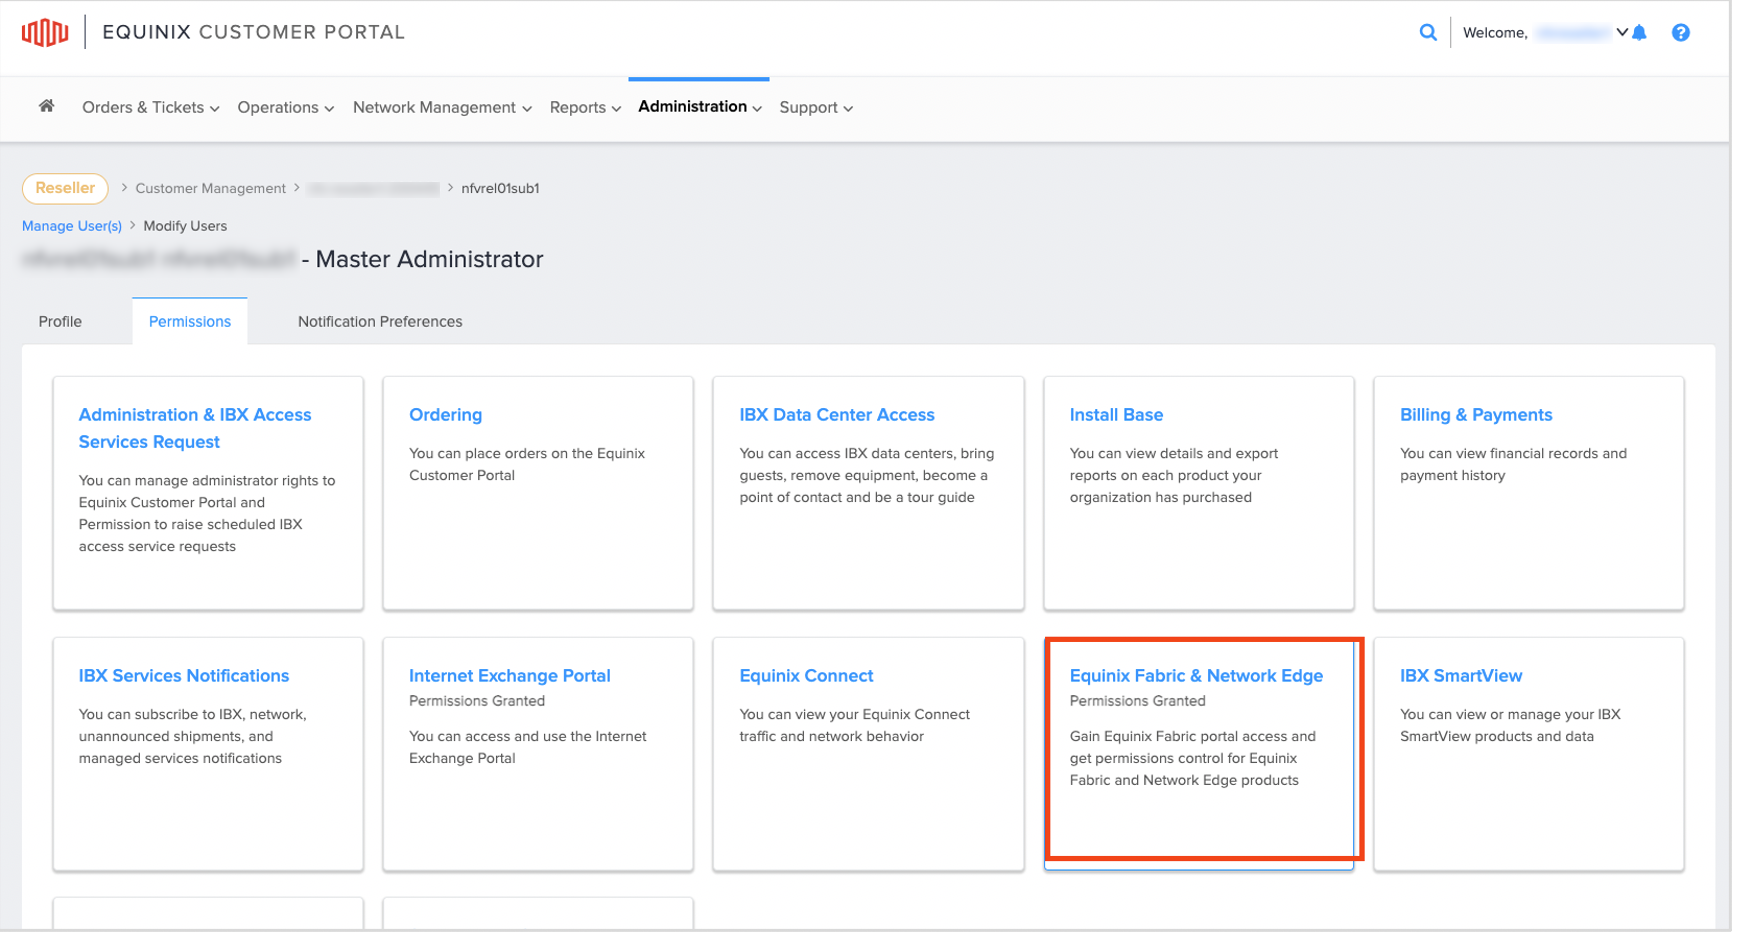Open the Ordering permission card
The width and height of the screenshot is (1737, 938).
pyautogui.click(x=538, y=493)
